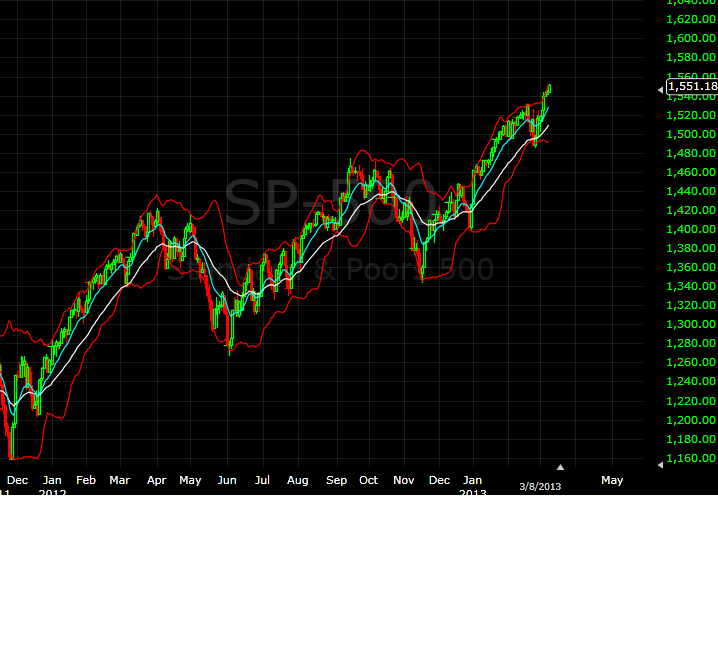Viewport: 718px width, 648px height.
Task: Click the 1,580.00 price axis label
Action: pyautogui.click(x=691, y=57)
